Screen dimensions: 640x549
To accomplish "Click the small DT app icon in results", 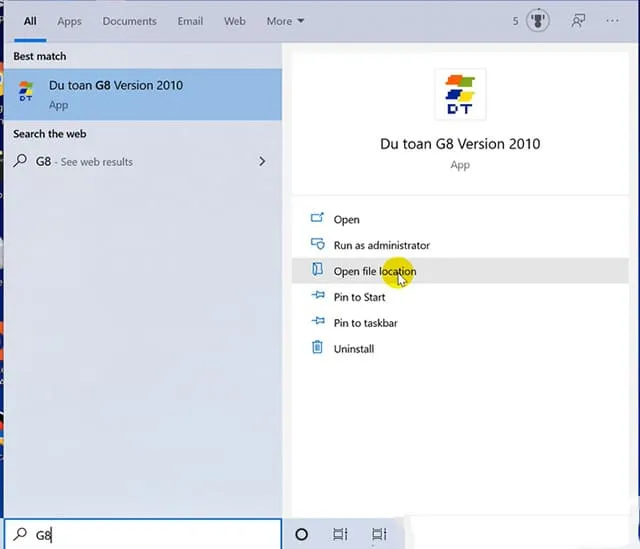I will [26, 91].
